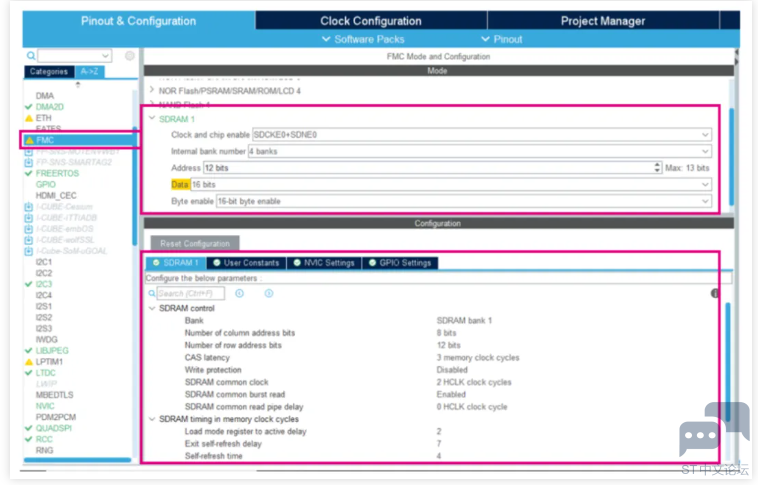The image size is (758, 485).
Task: Click the checkmark icon beside QUADSPI
Action: coord(29,428)
